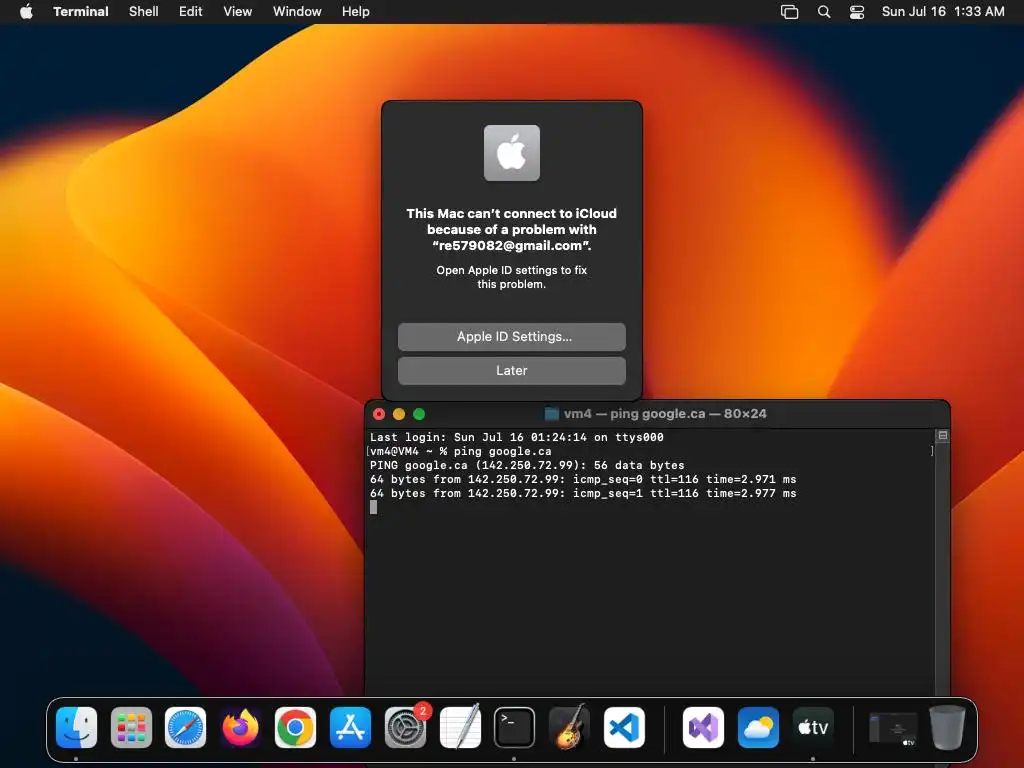Open TextEdit from the Dock

(460, 727)
